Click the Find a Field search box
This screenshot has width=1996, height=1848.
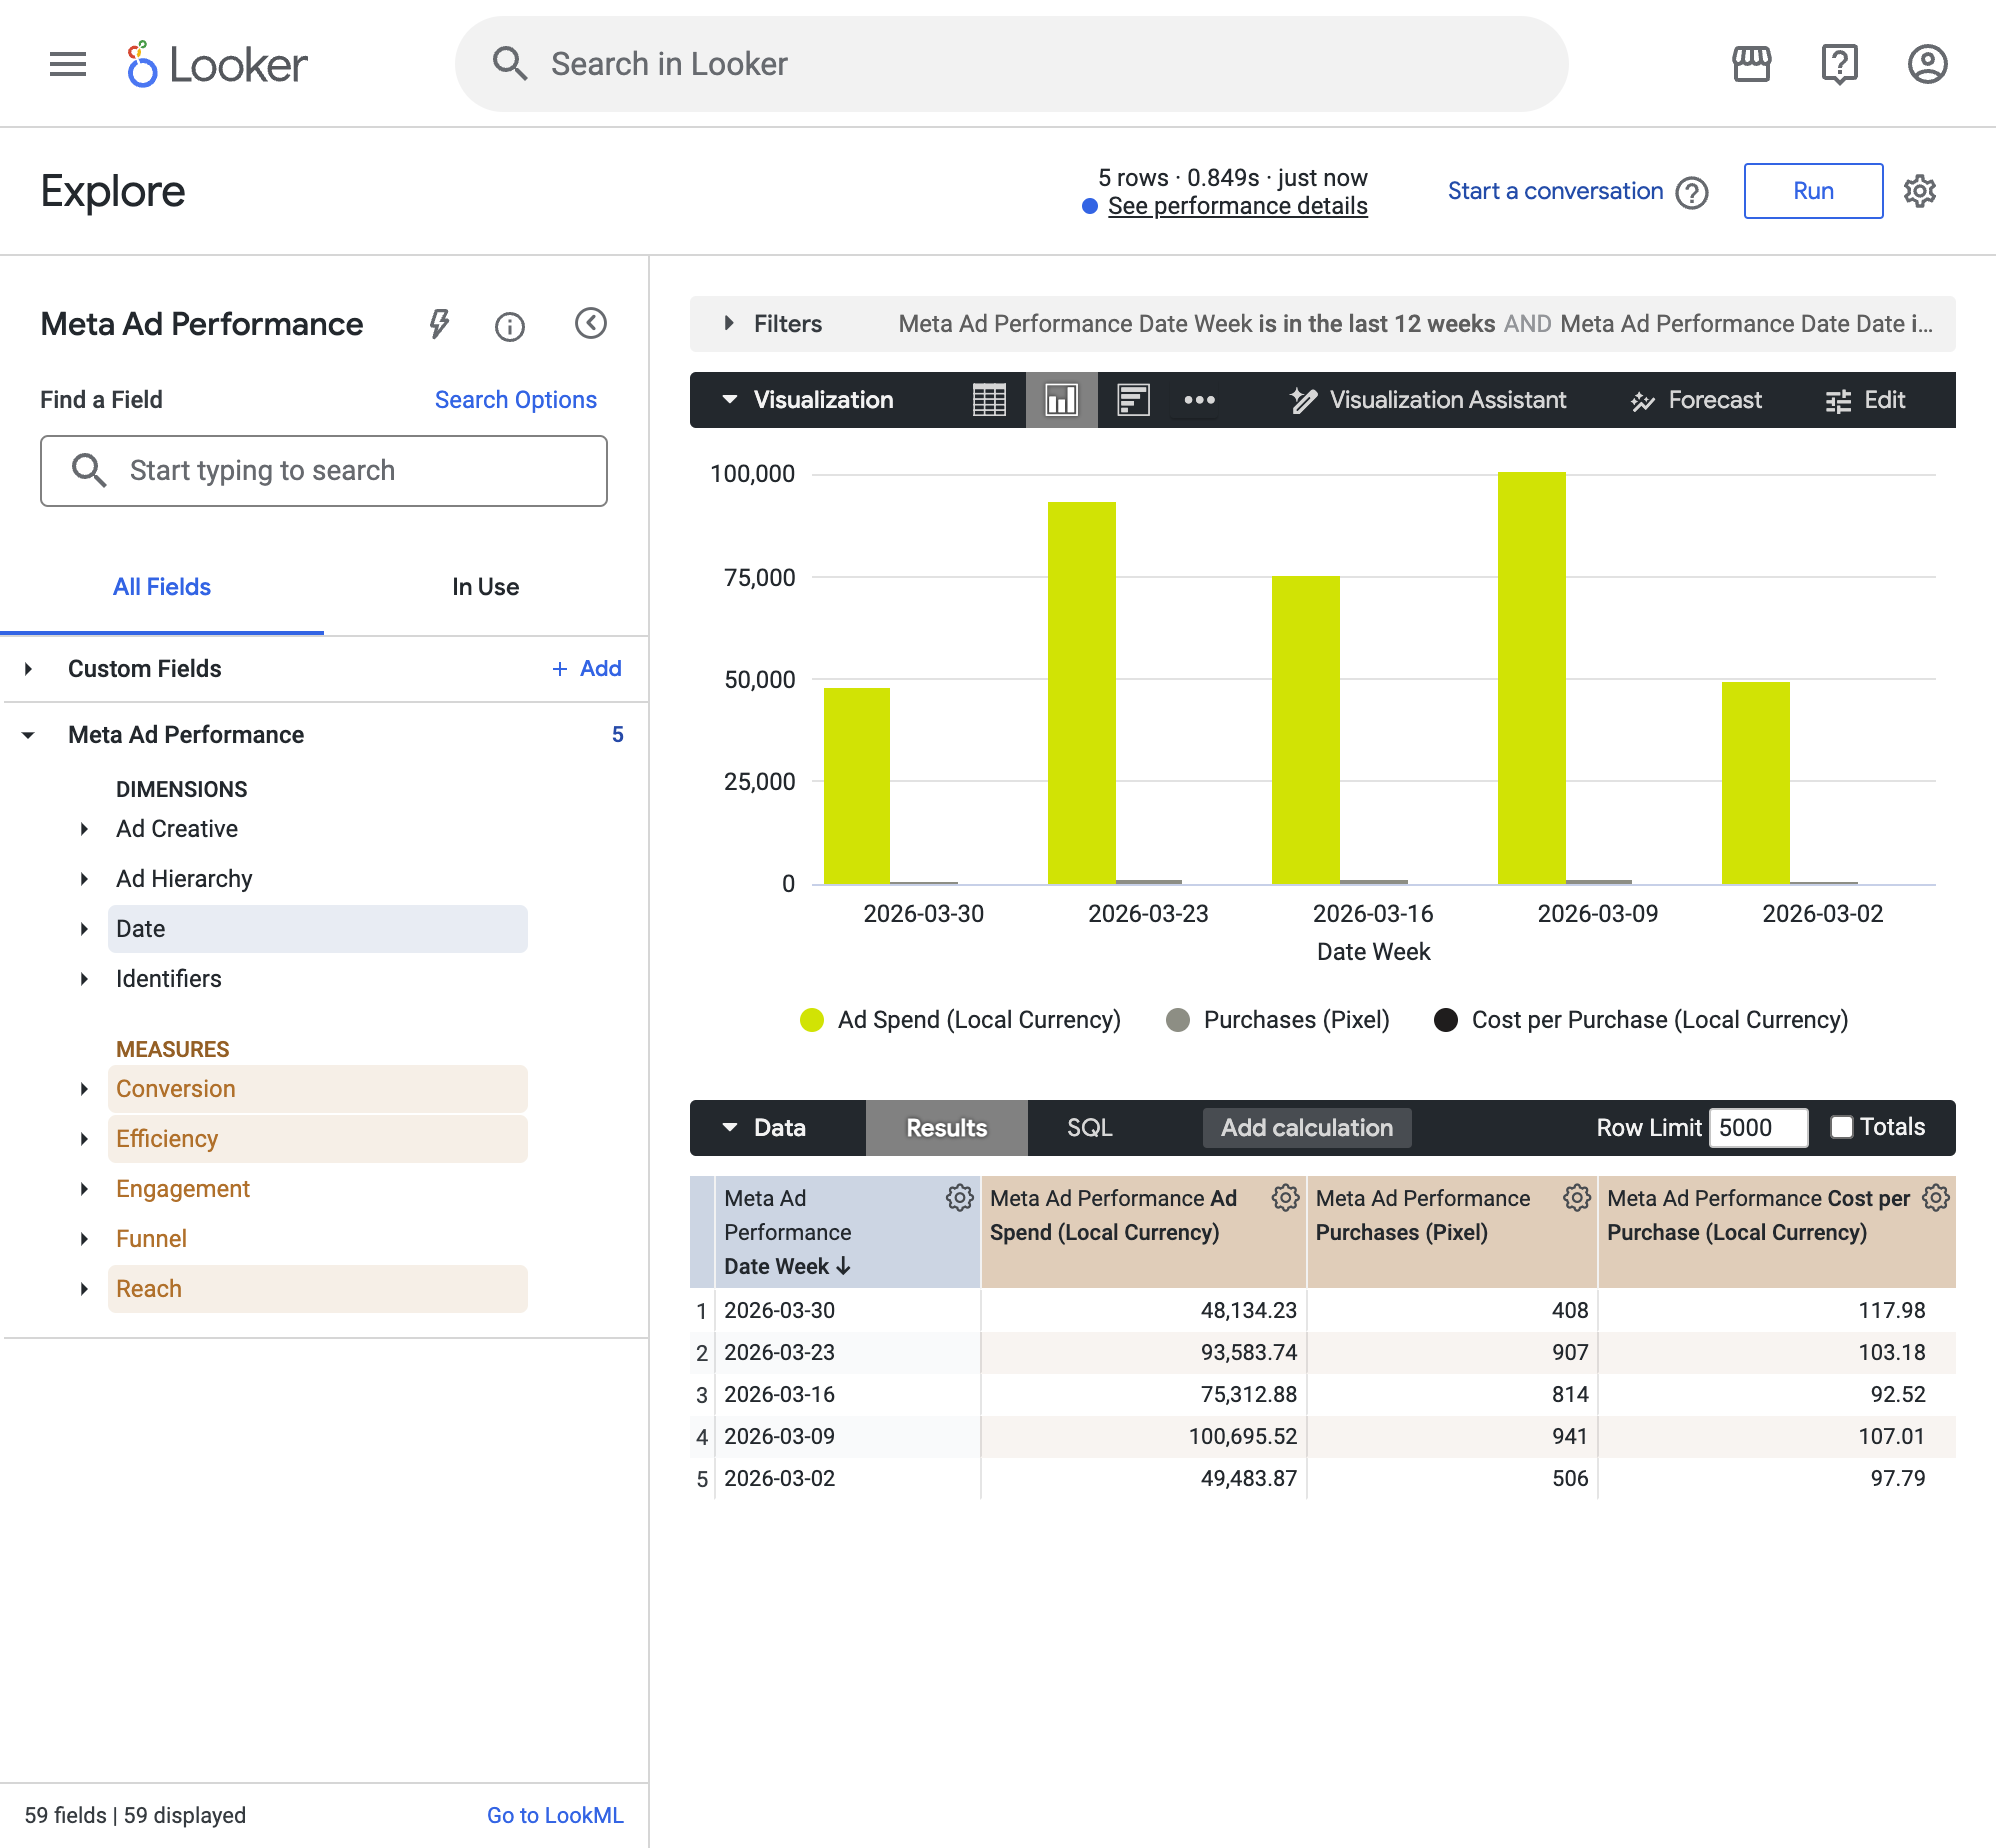(x=324, y=471)
